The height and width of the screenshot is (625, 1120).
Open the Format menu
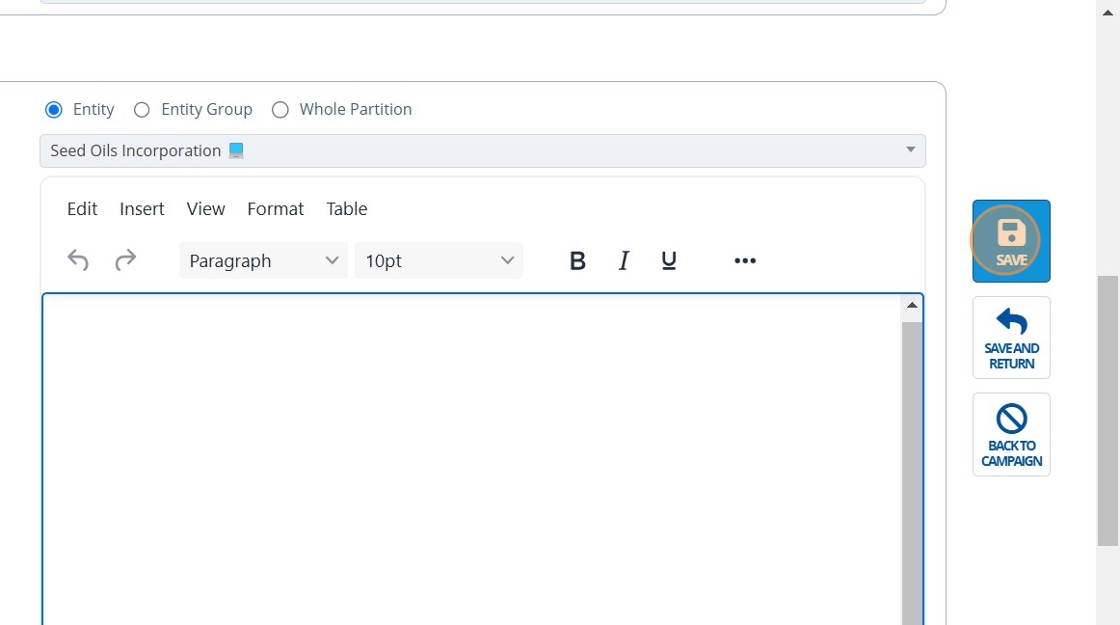(x=275, y=209)
